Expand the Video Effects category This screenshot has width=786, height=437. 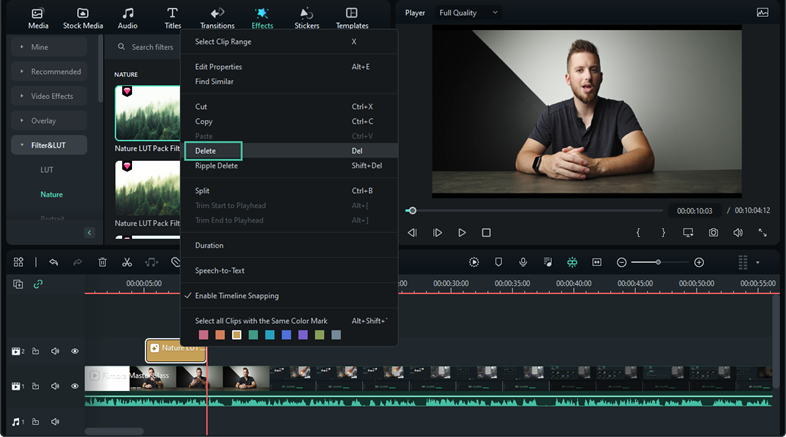click(49, 96)
